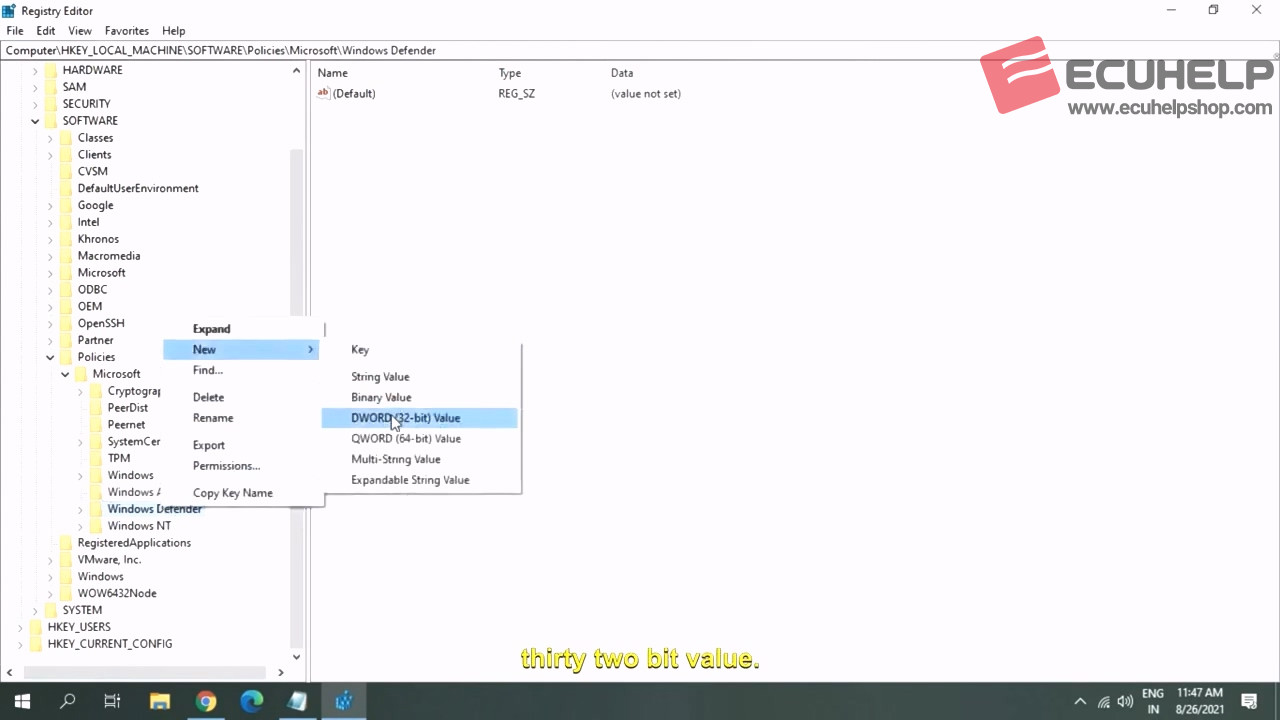The height and width of the screenshot is (720, 1280).
Task: Expand the Windows Defender node
Action: [80, 509]
